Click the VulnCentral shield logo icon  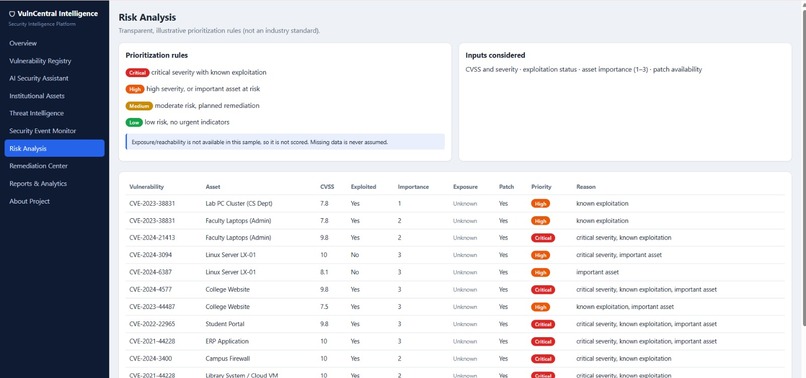click(x=12, y=14)
